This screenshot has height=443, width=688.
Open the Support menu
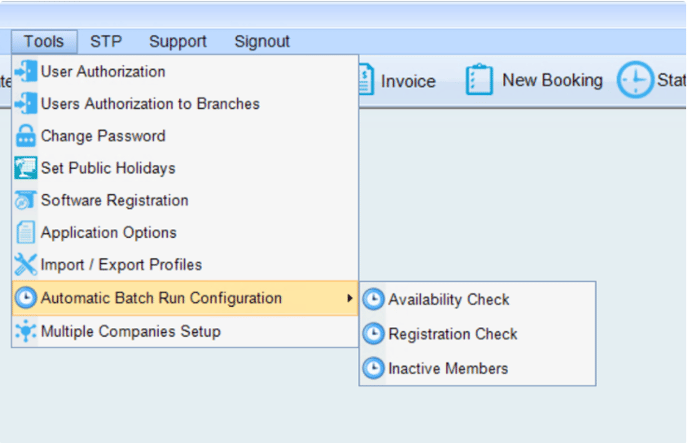click(x=178, y=42)
